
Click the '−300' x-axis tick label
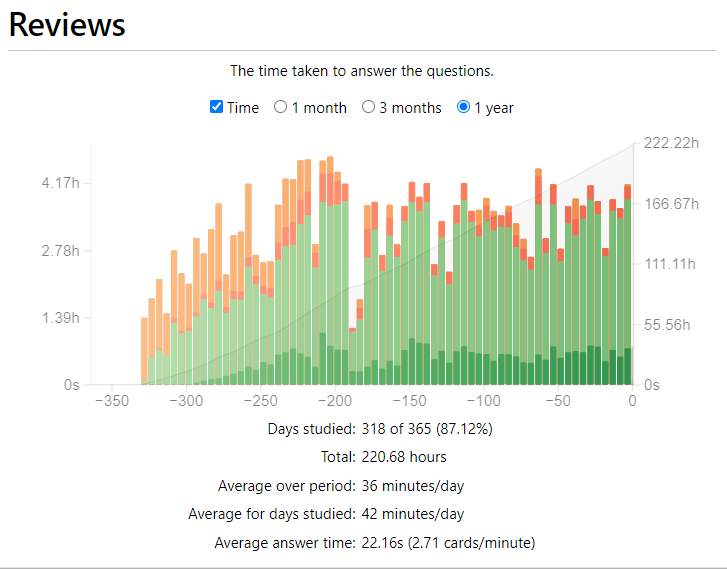pyautogui.click(x=186, y=401)
